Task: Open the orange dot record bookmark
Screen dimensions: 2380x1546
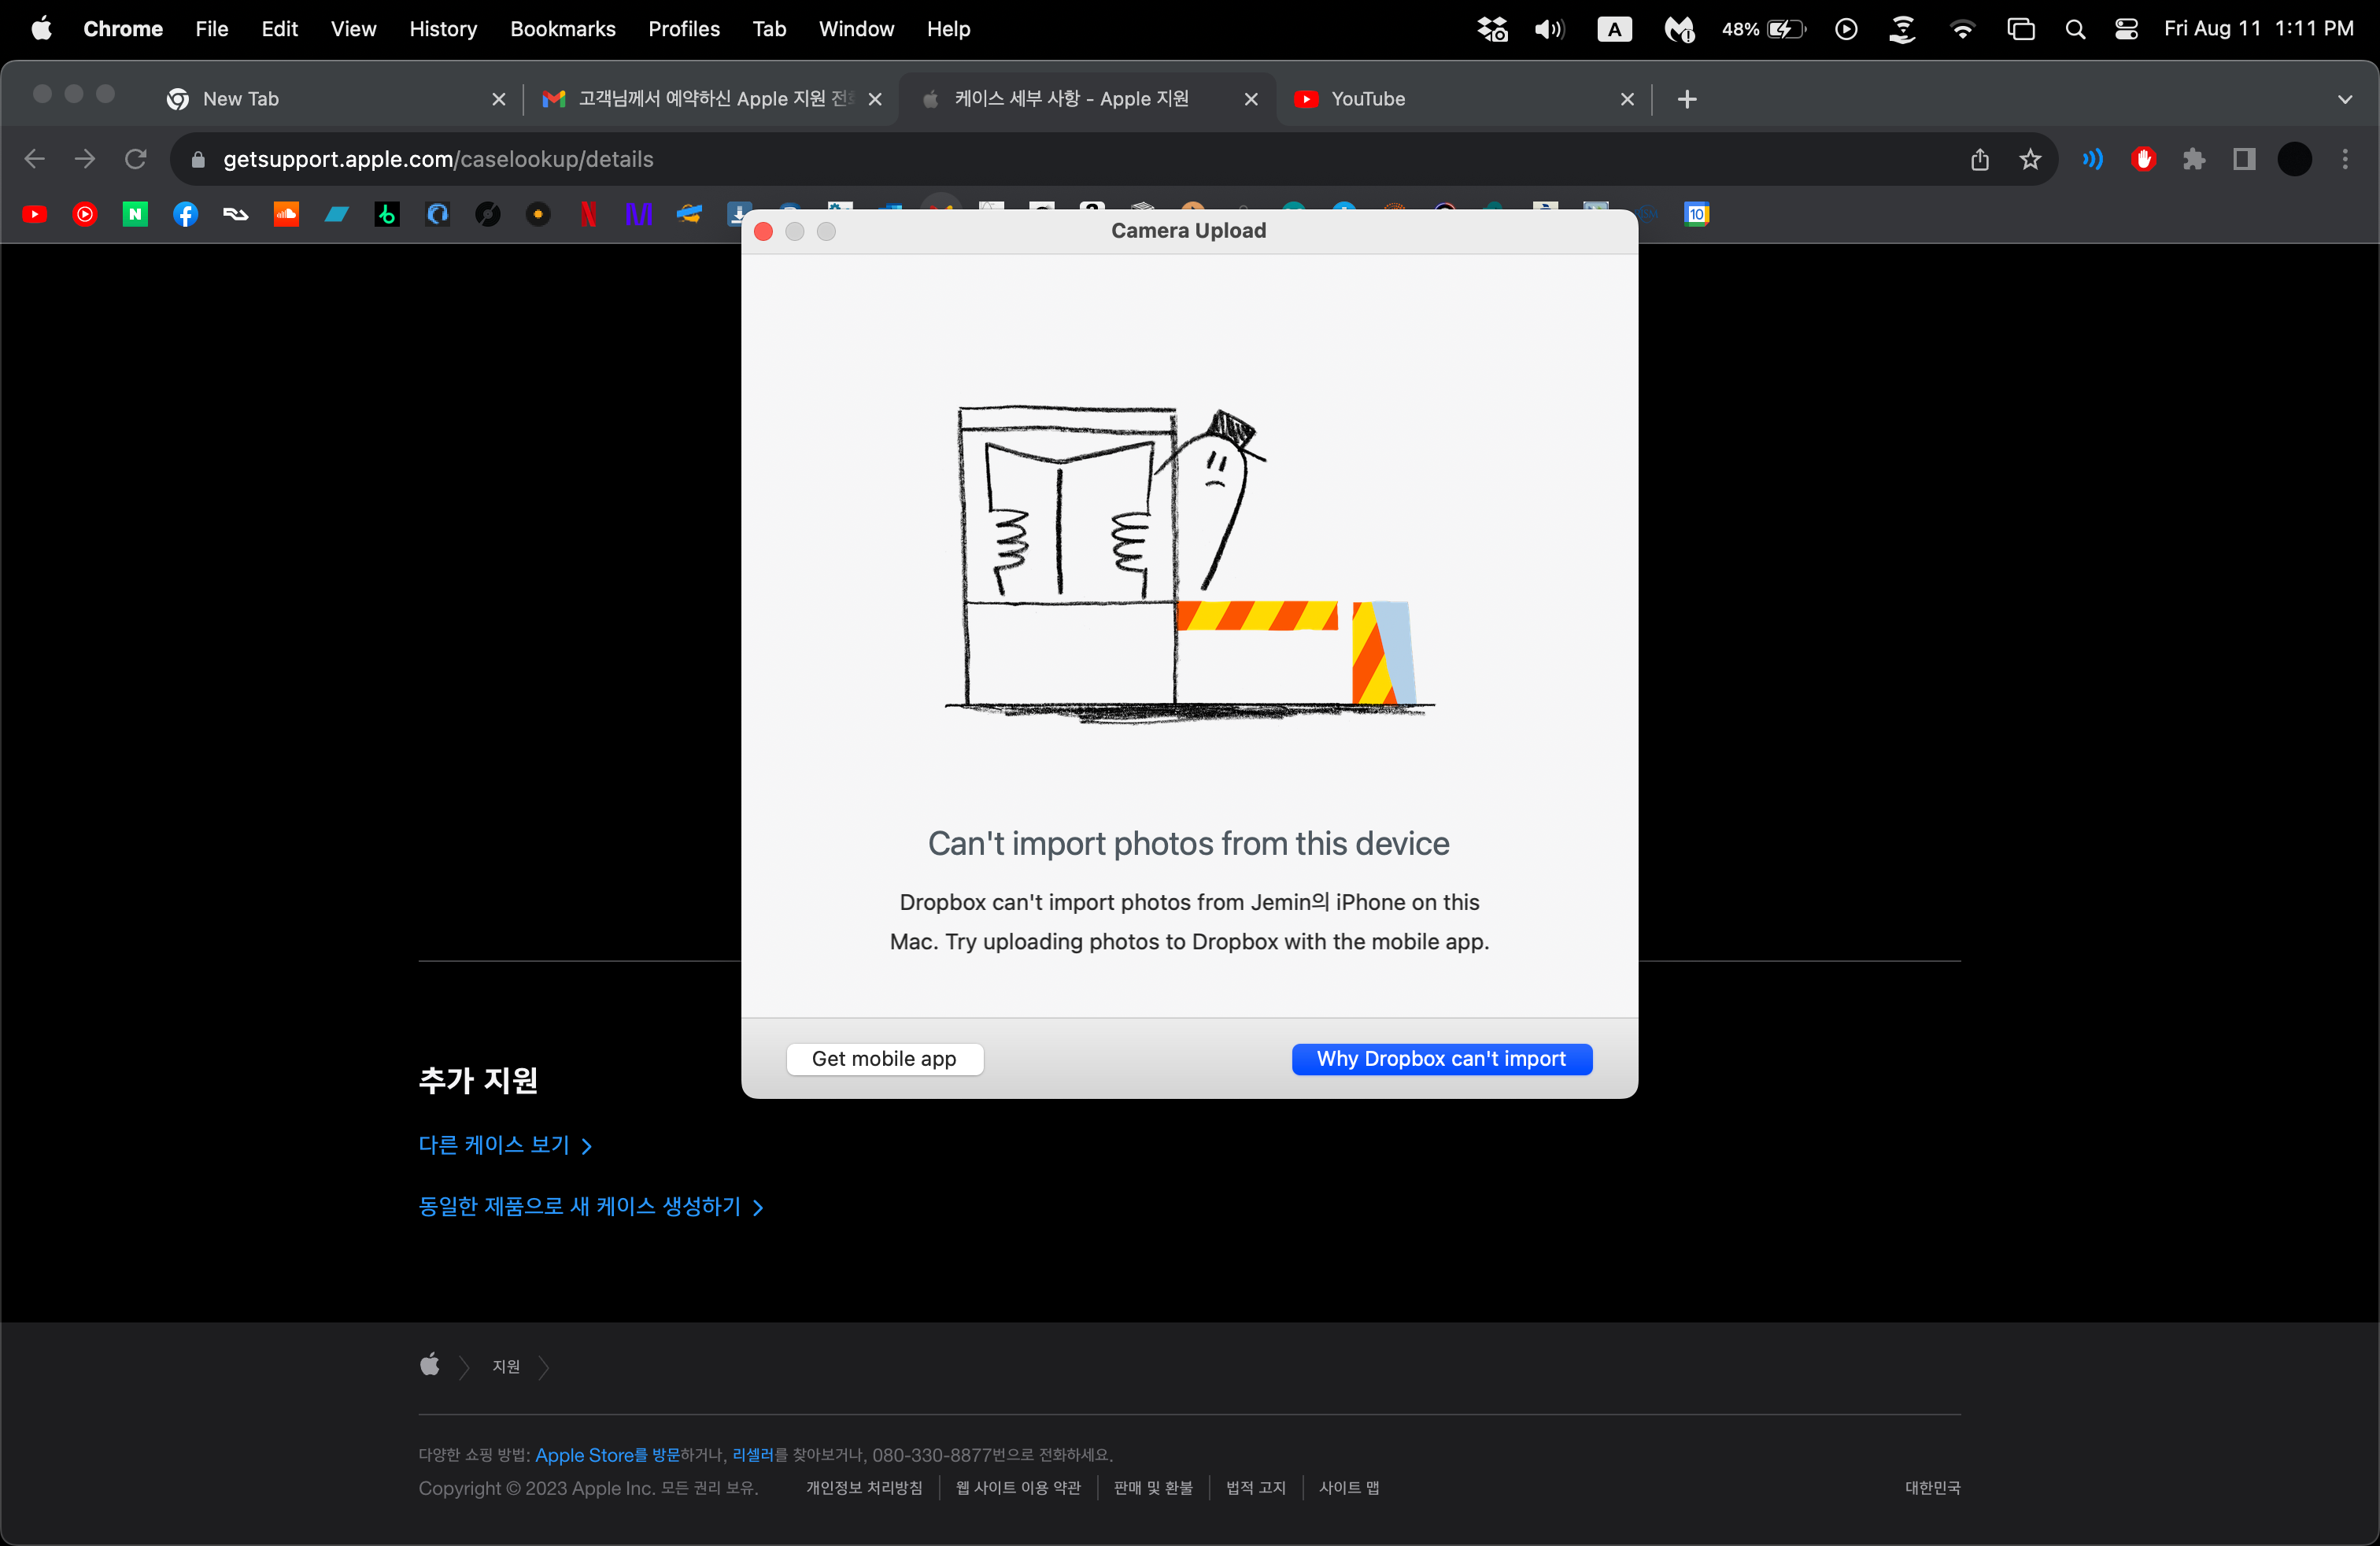Action: click(538, 214)
